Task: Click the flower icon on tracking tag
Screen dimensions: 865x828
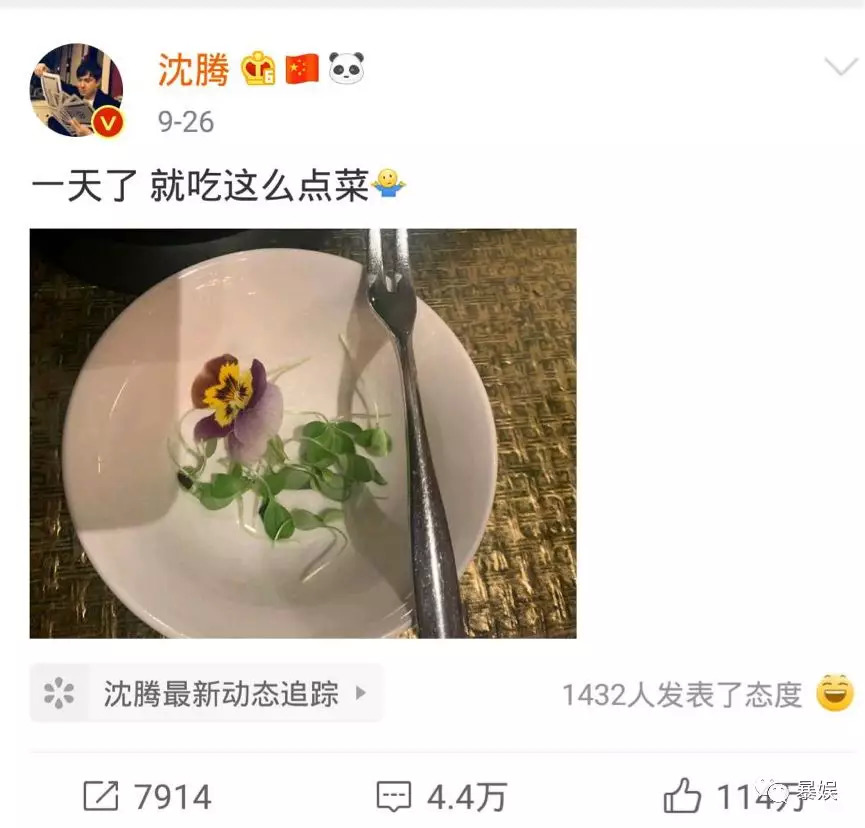Action: [58, 693]
